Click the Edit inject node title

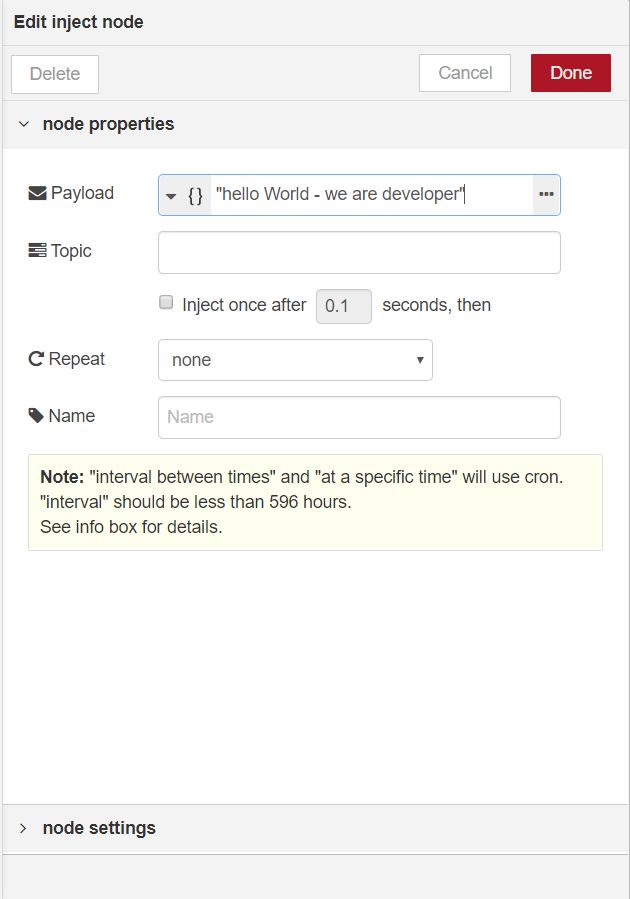pyautogui.click(x=79, y=22)
